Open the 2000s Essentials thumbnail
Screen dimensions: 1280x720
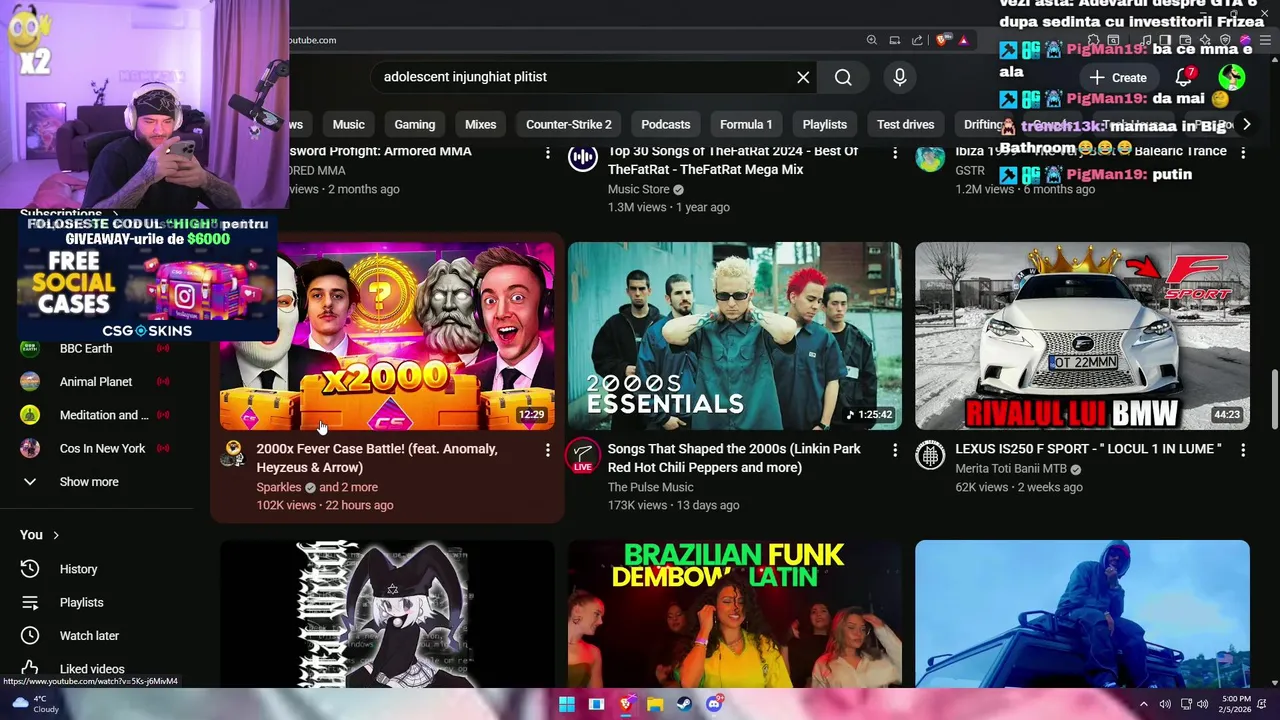tap(734, 336)
